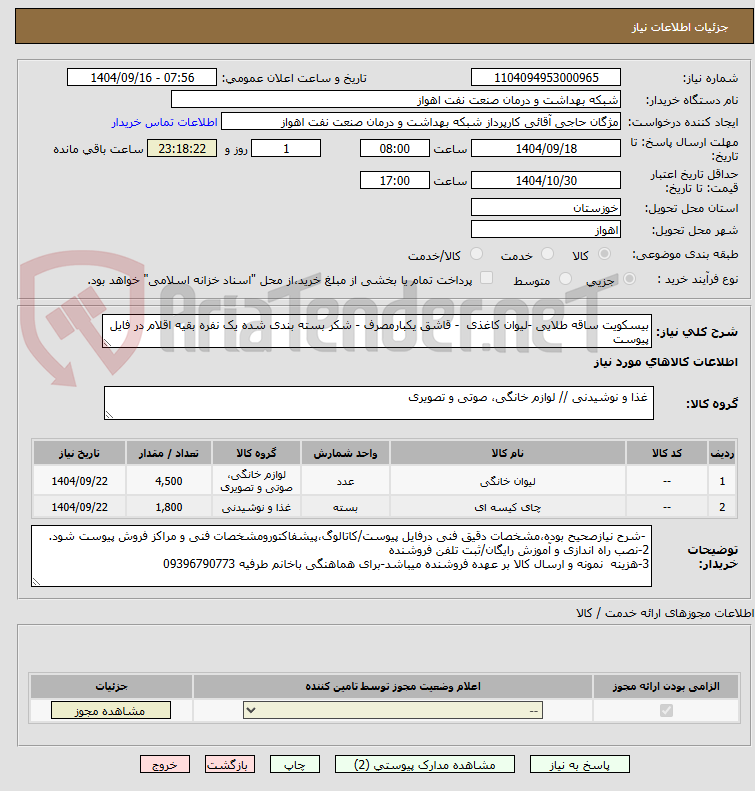Click row number 1 cell

point(722,481)
